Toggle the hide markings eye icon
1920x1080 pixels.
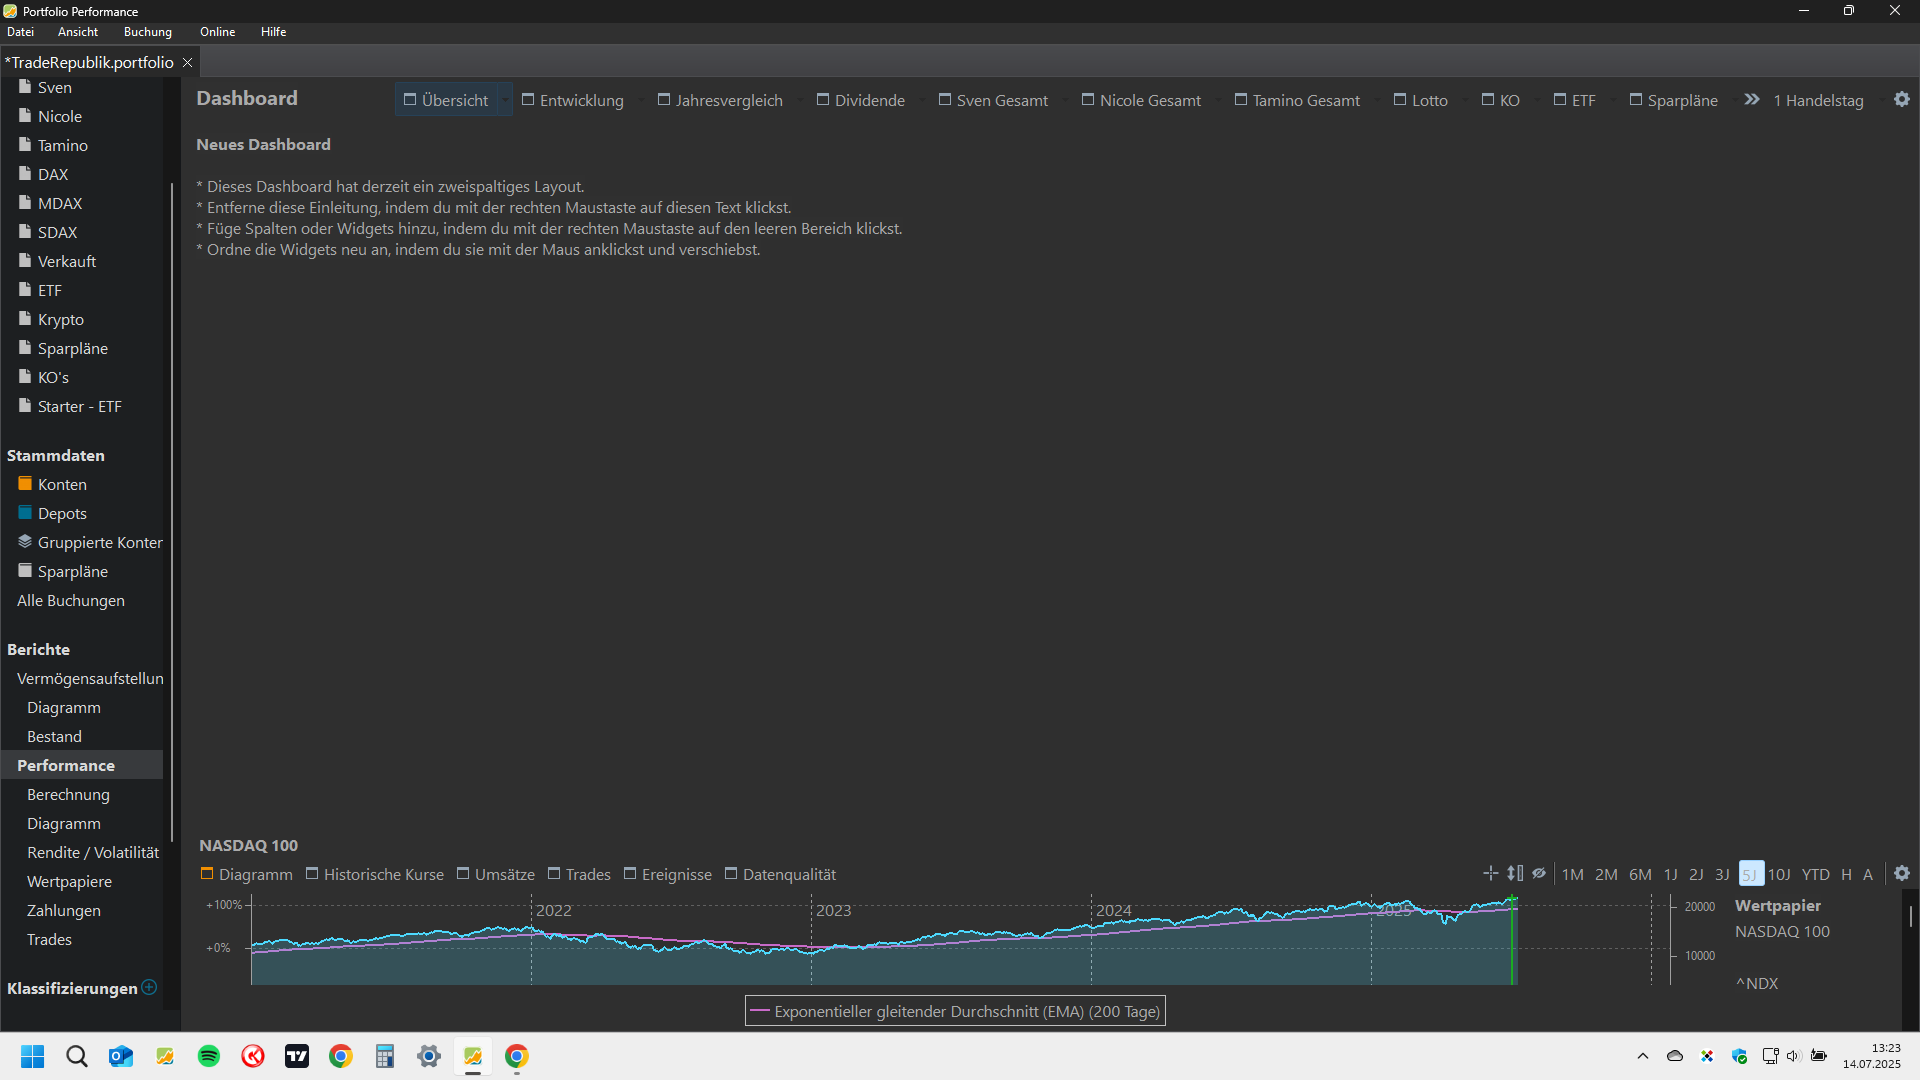[x=1539, y=873]
